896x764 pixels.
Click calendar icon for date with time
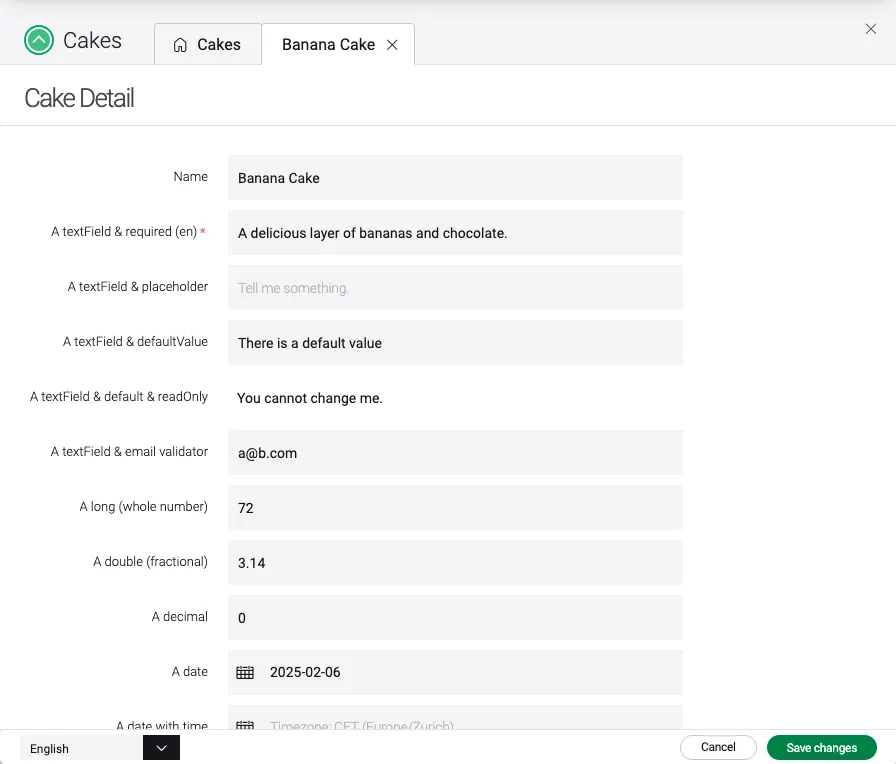(x=245, y=724)
